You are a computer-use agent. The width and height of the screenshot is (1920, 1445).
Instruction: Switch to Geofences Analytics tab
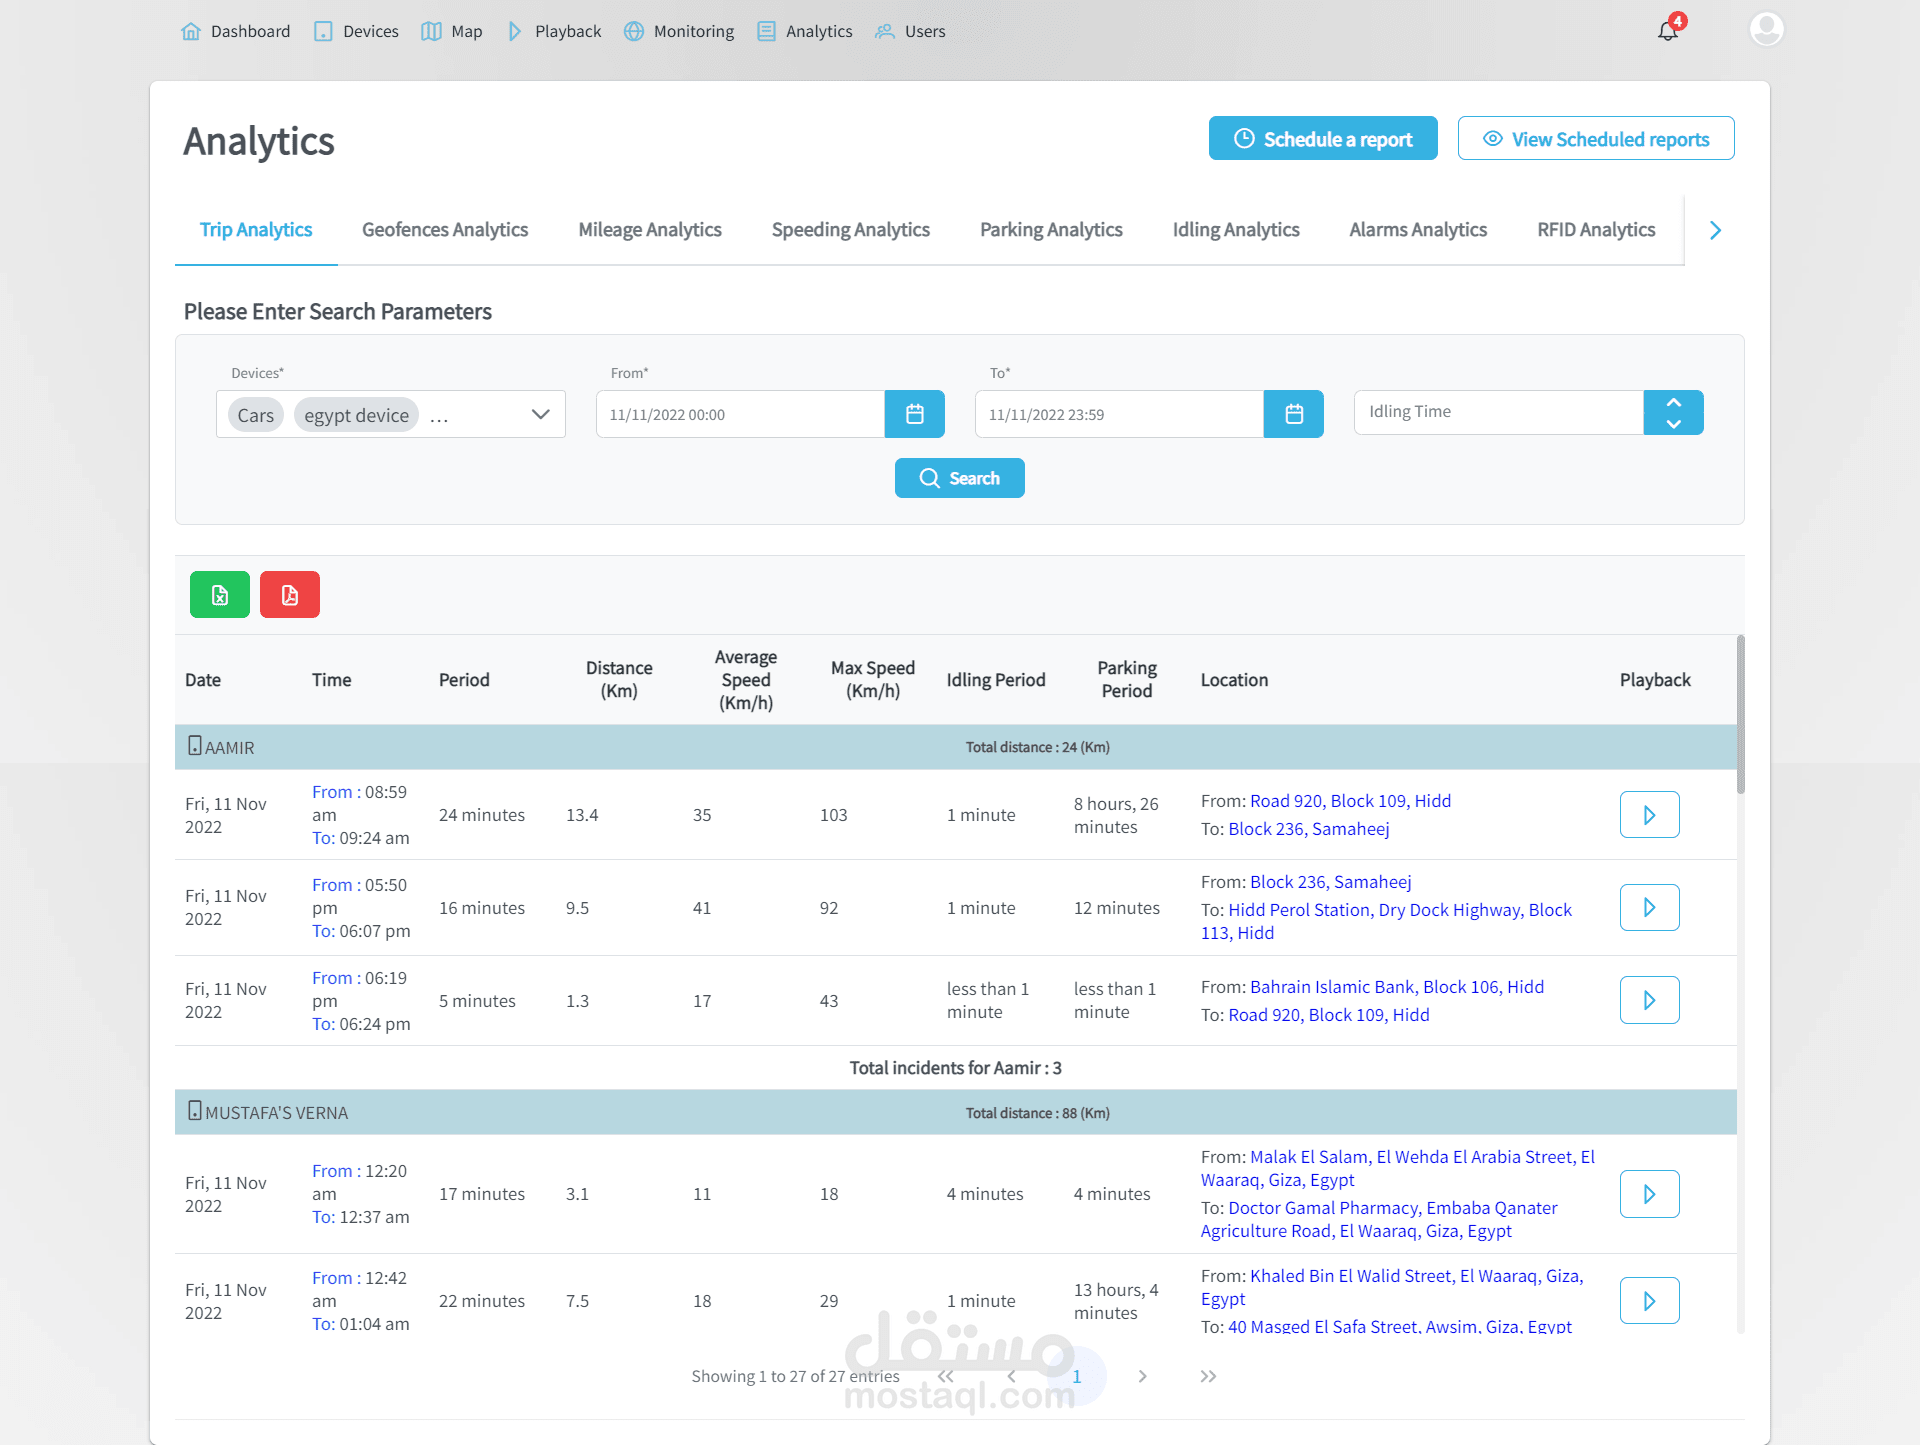tap(445, 230)
